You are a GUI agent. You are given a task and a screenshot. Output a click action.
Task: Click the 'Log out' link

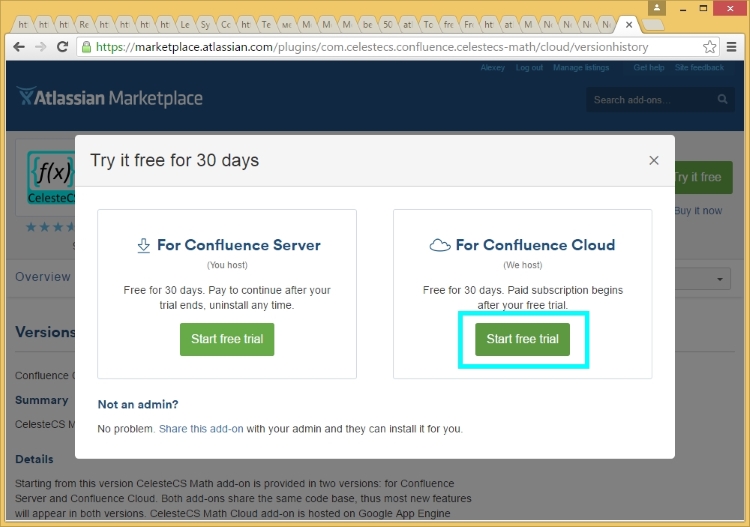click(529, 67)
